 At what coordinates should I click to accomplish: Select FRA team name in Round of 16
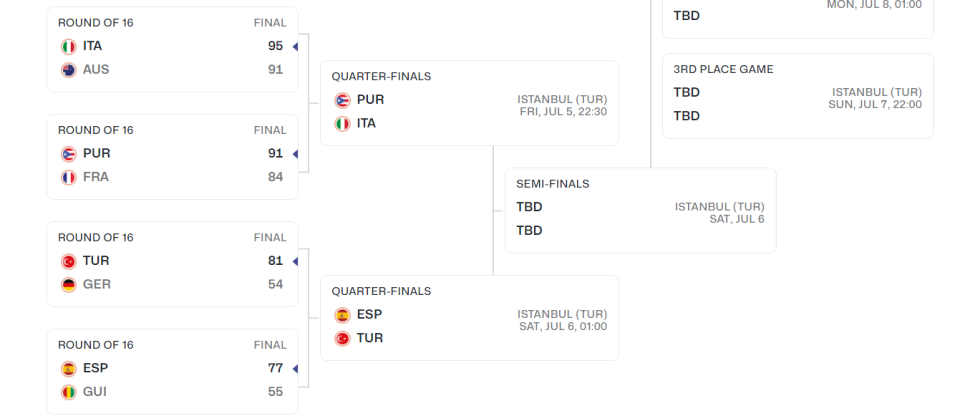tap(96, 177)
